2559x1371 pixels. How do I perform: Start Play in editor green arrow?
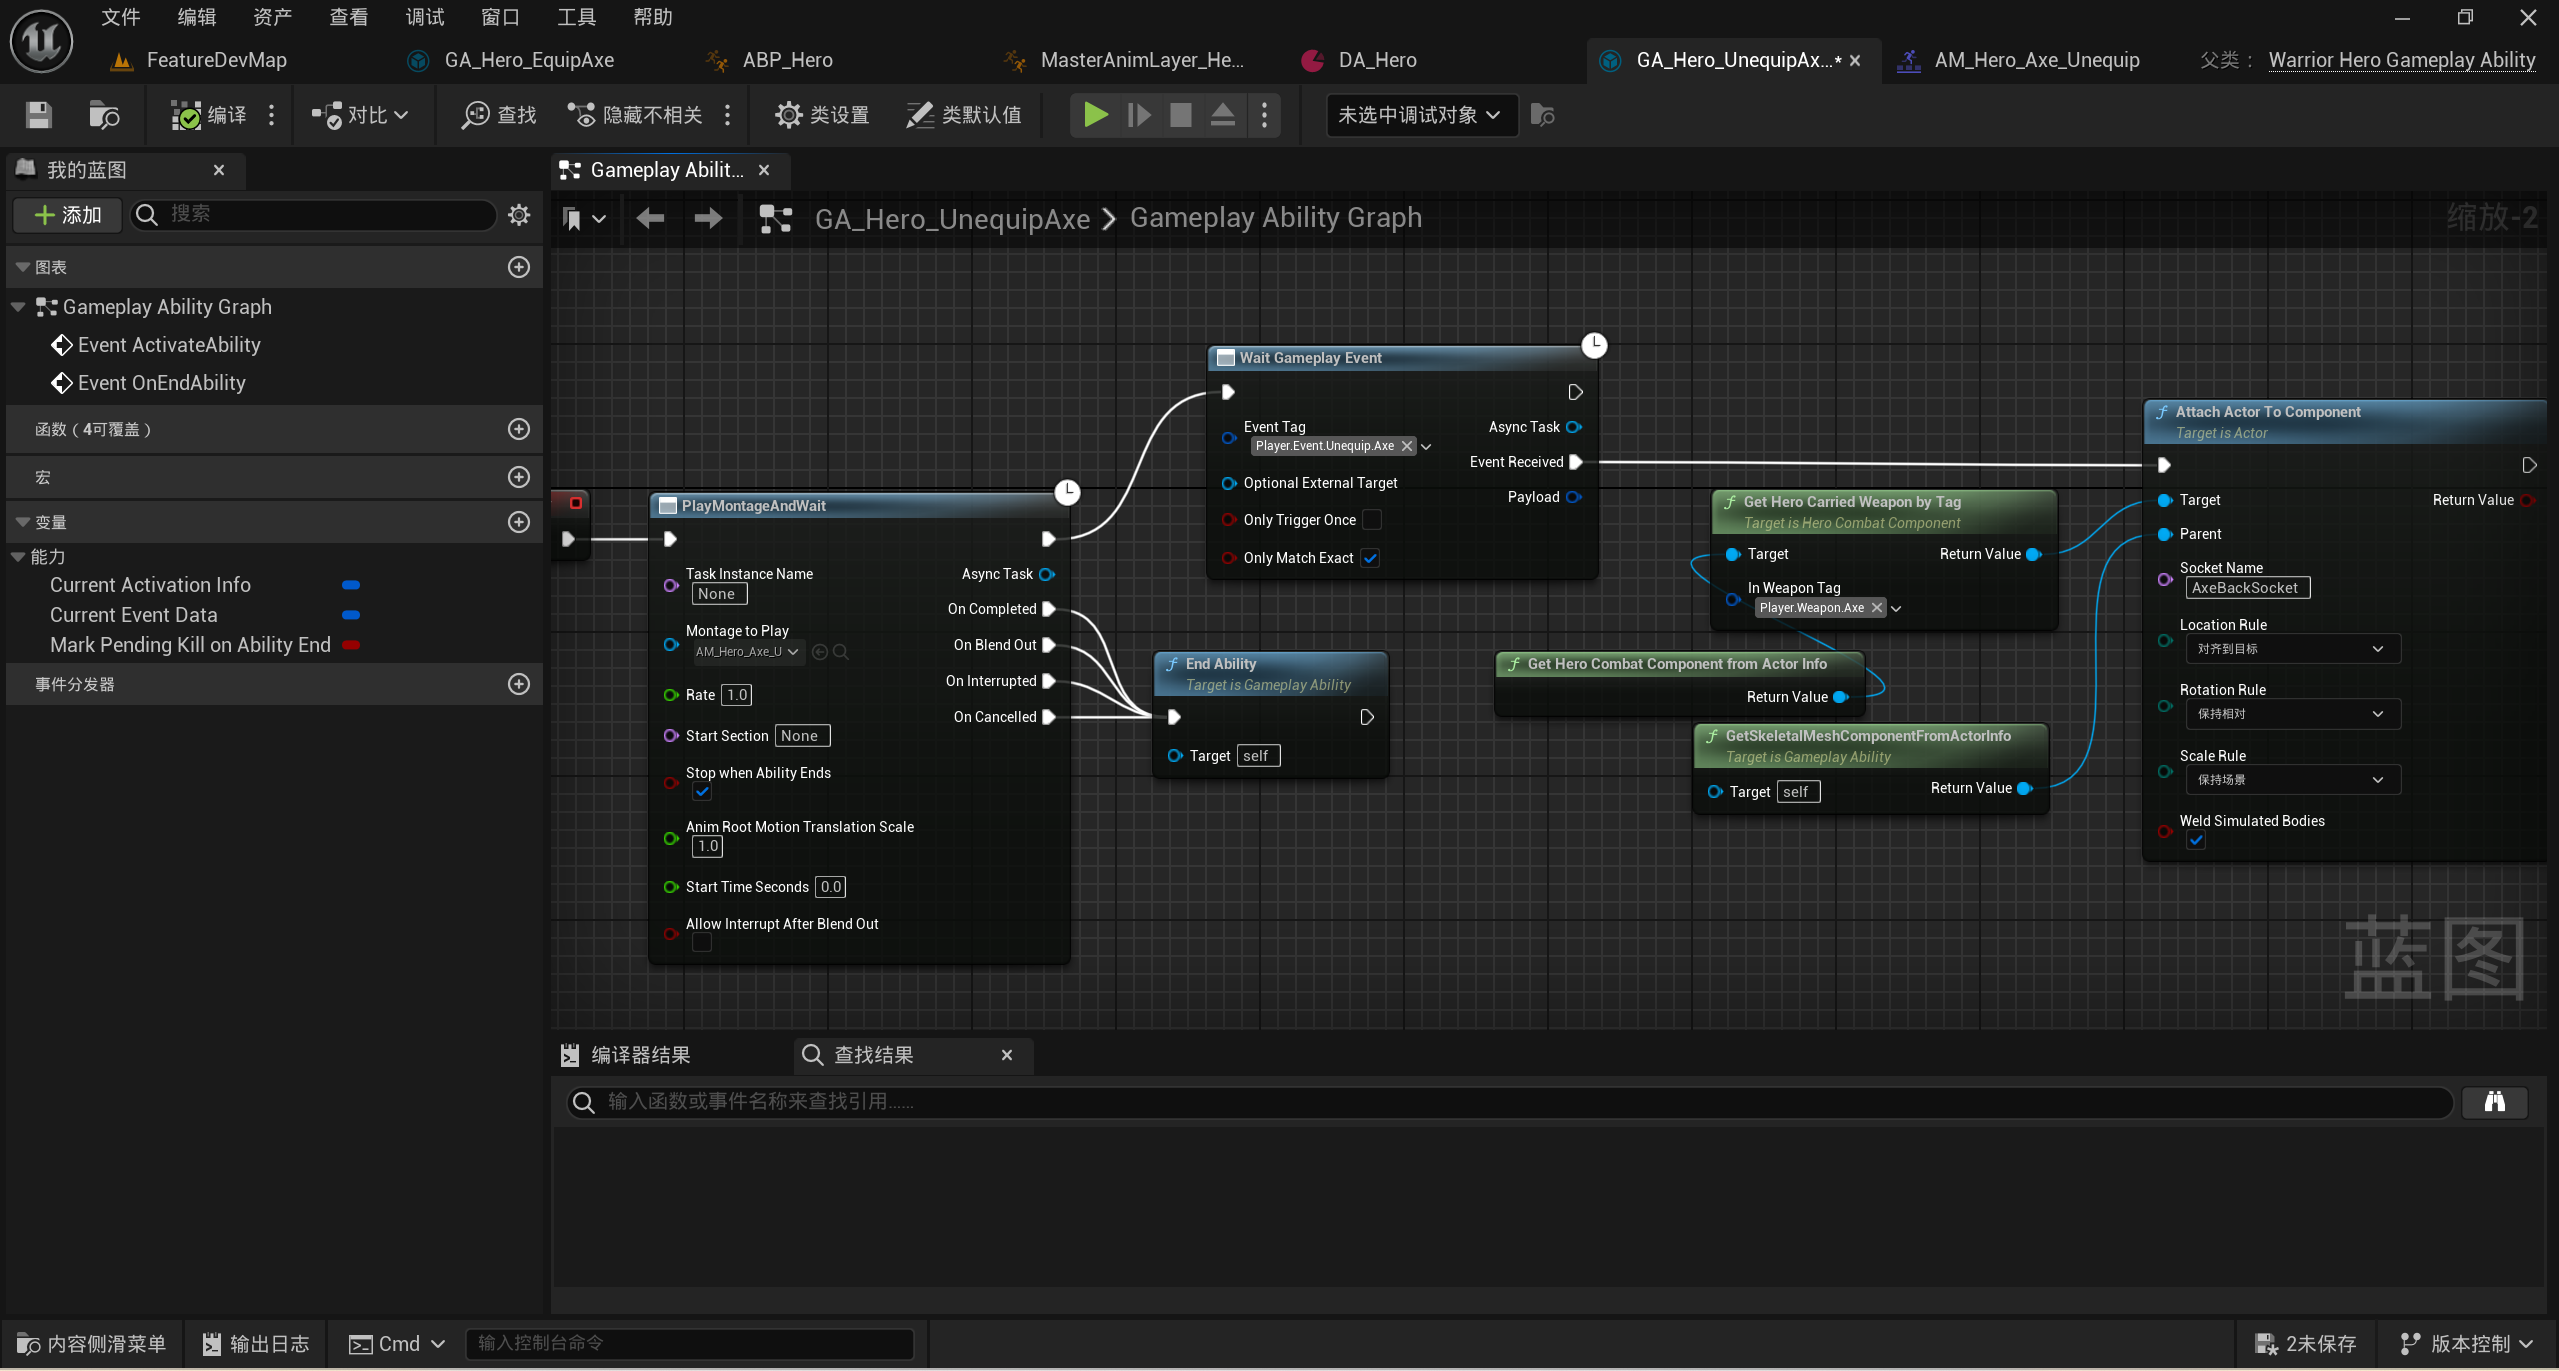1095,115
